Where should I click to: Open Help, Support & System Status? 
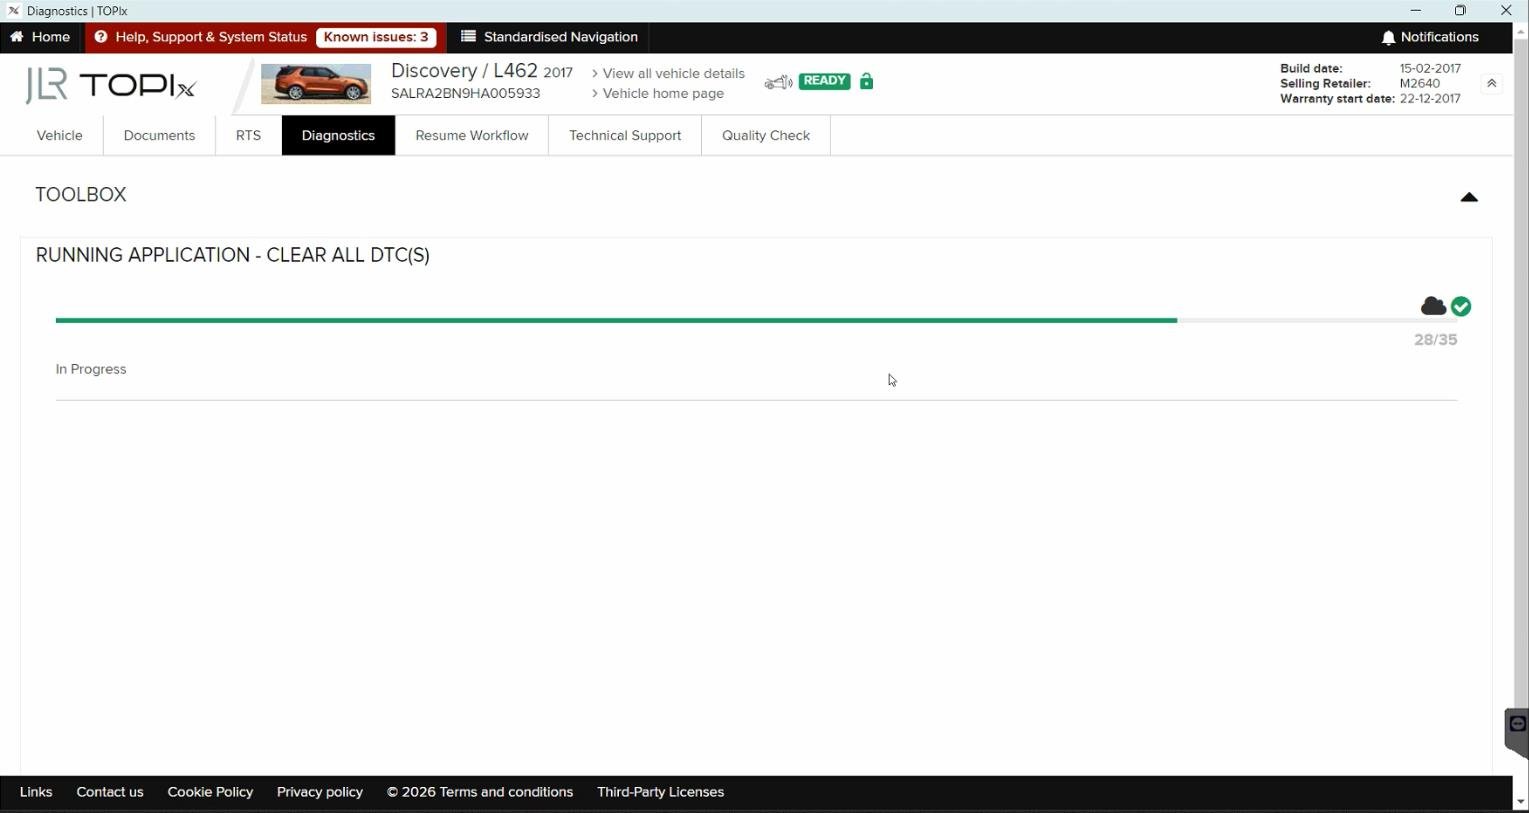pyautogui.click(x=201, y=37)
